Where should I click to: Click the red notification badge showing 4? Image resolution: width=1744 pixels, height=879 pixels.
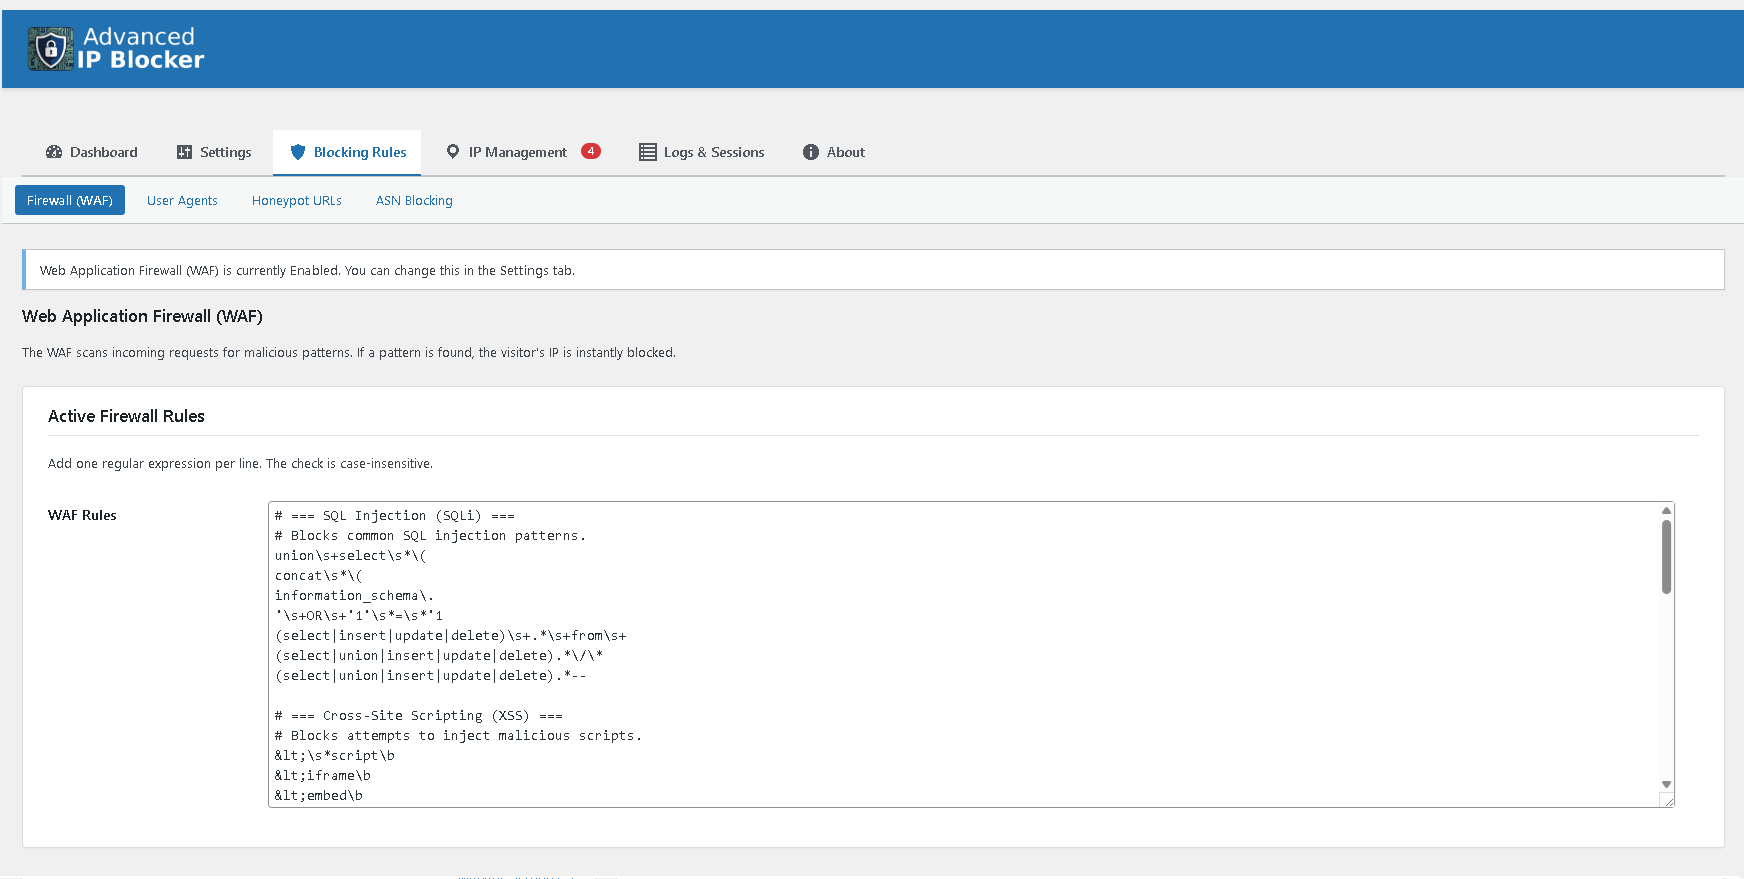click(591, 151)
